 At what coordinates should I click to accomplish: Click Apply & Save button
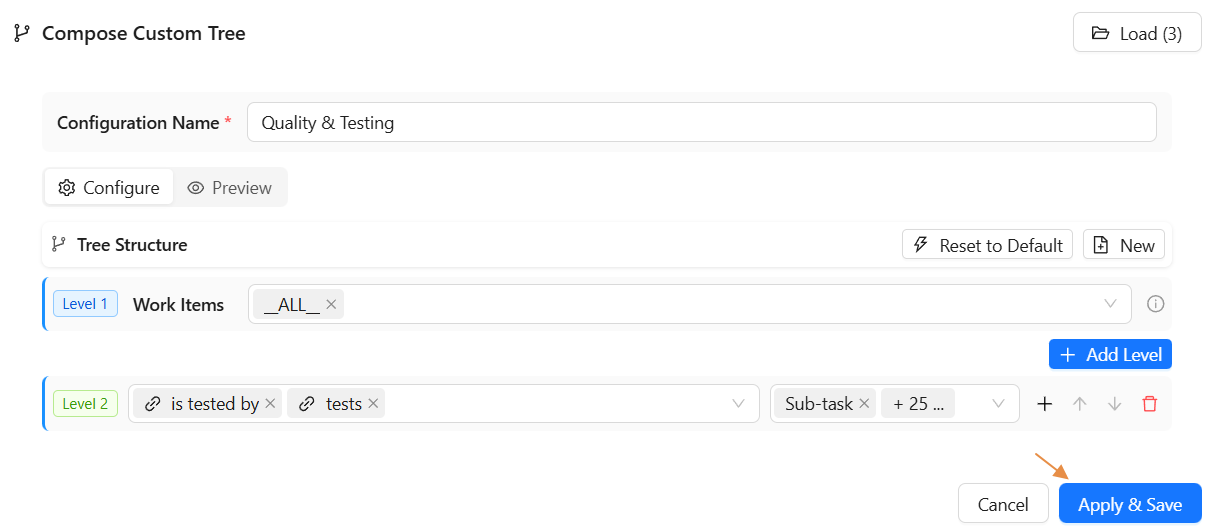tap(1130, 505)
